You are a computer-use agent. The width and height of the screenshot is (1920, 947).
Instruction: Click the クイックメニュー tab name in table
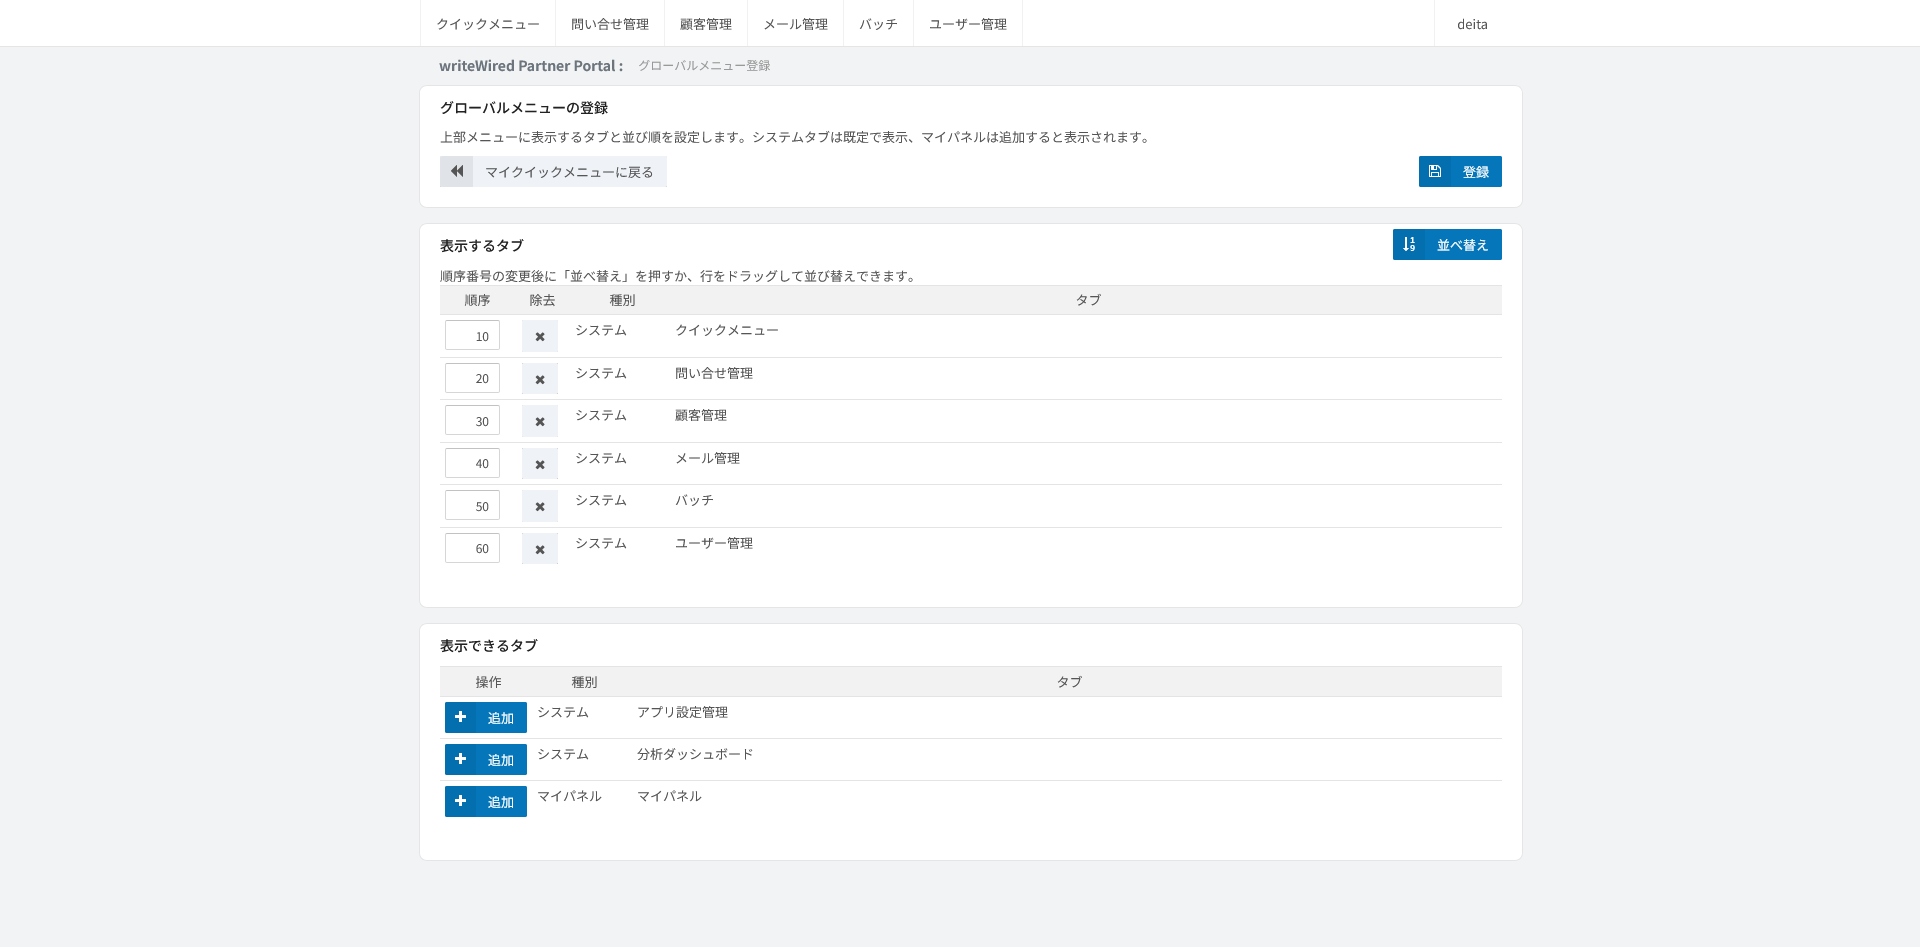tap(727, 330)
